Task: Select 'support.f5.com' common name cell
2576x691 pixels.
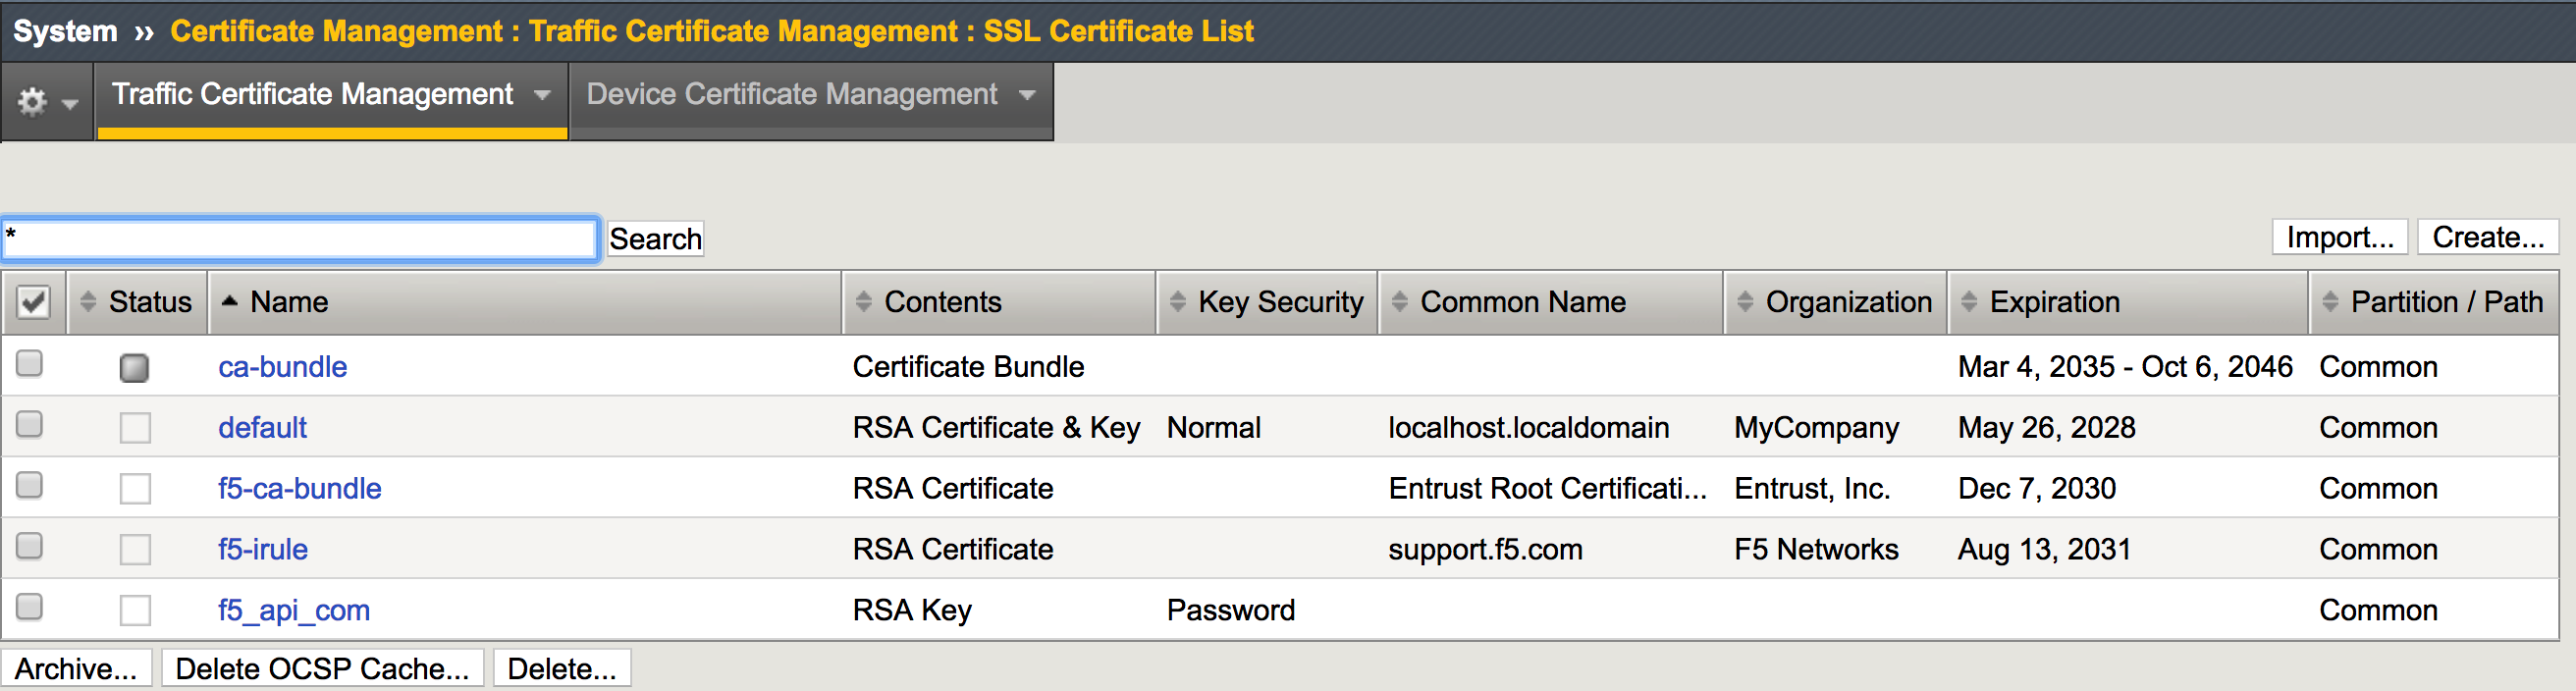Action: pos(1485,550)
